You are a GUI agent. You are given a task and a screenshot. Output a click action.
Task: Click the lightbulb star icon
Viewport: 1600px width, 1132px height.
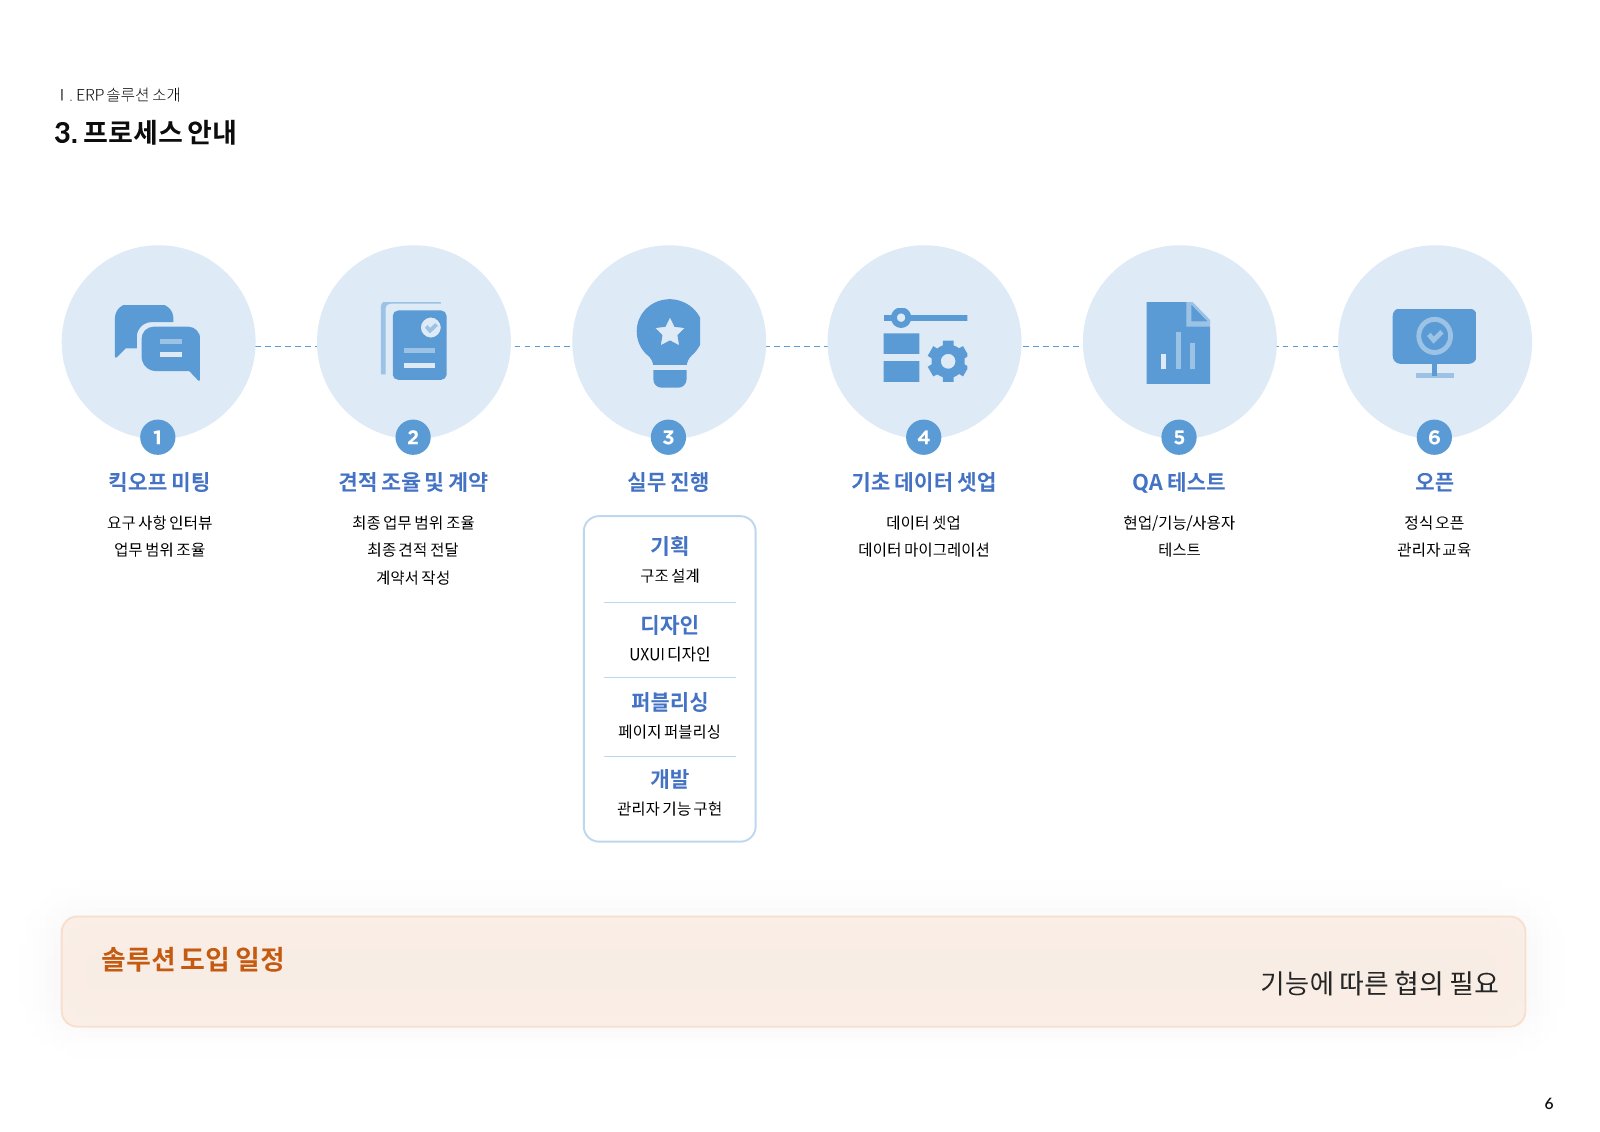(669, 343)
